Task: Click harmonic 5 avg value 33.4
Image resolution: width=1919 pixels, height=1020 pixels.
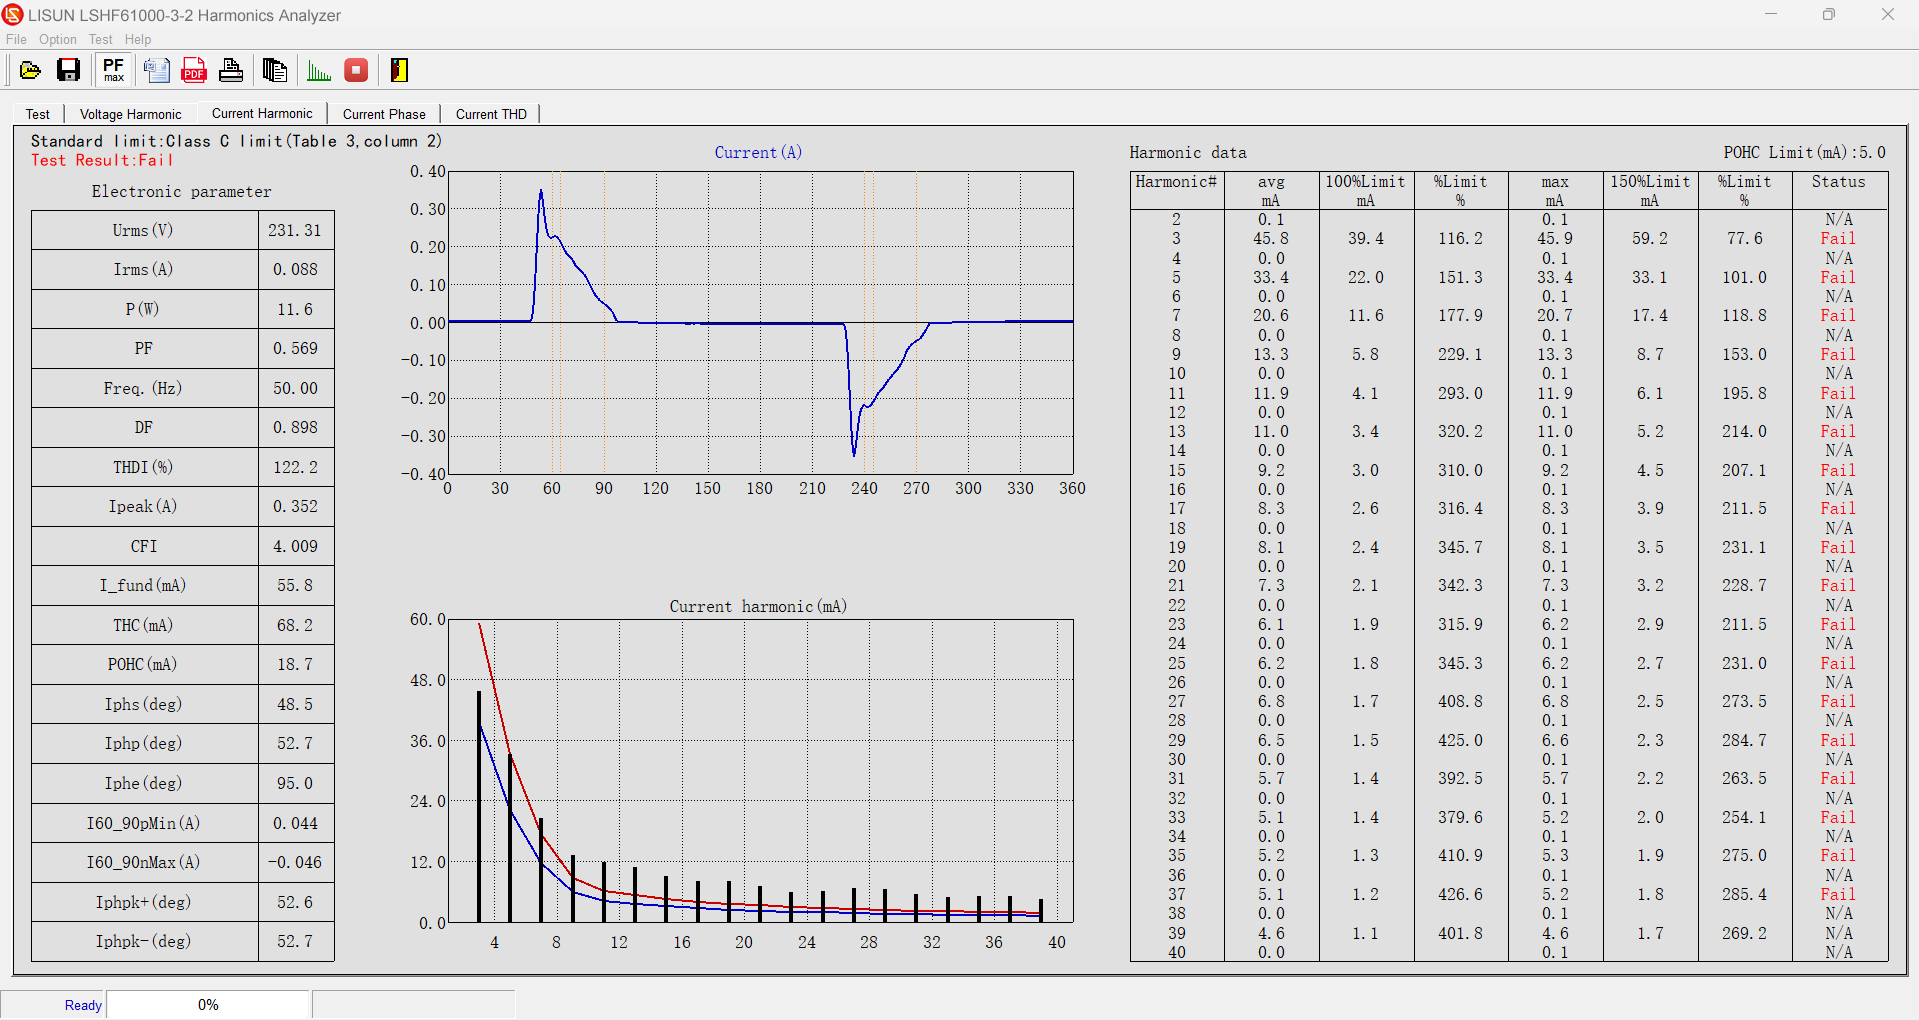Action: 1271,277
